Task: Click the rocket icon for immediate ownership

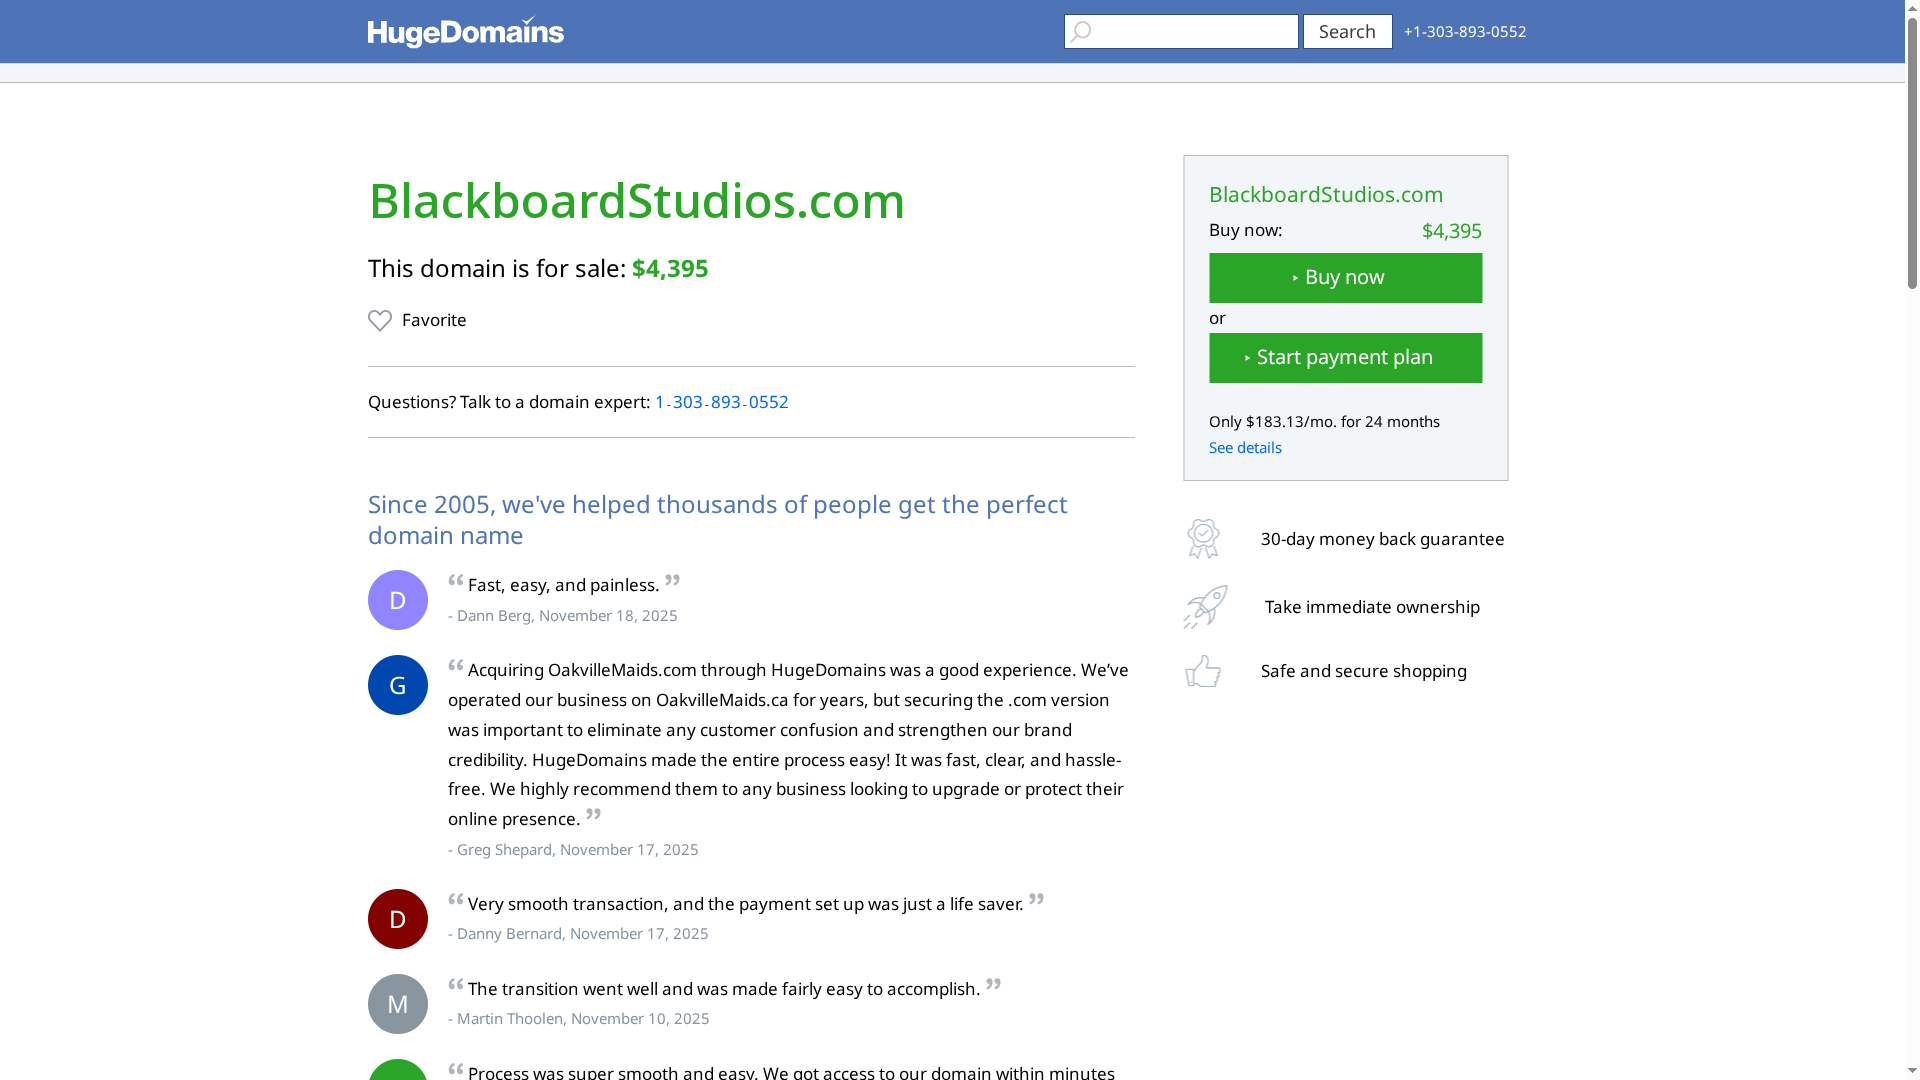Action: 1203,606
